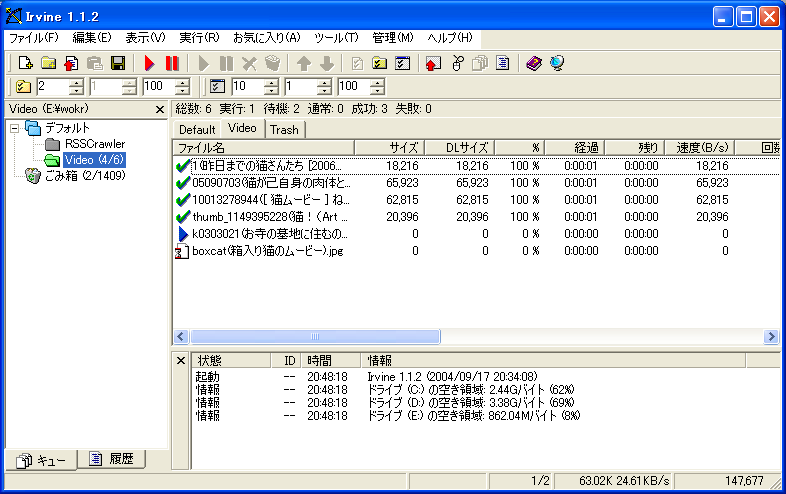Click the gray copy documents icon
786x494 pixels.
point(480,63)
